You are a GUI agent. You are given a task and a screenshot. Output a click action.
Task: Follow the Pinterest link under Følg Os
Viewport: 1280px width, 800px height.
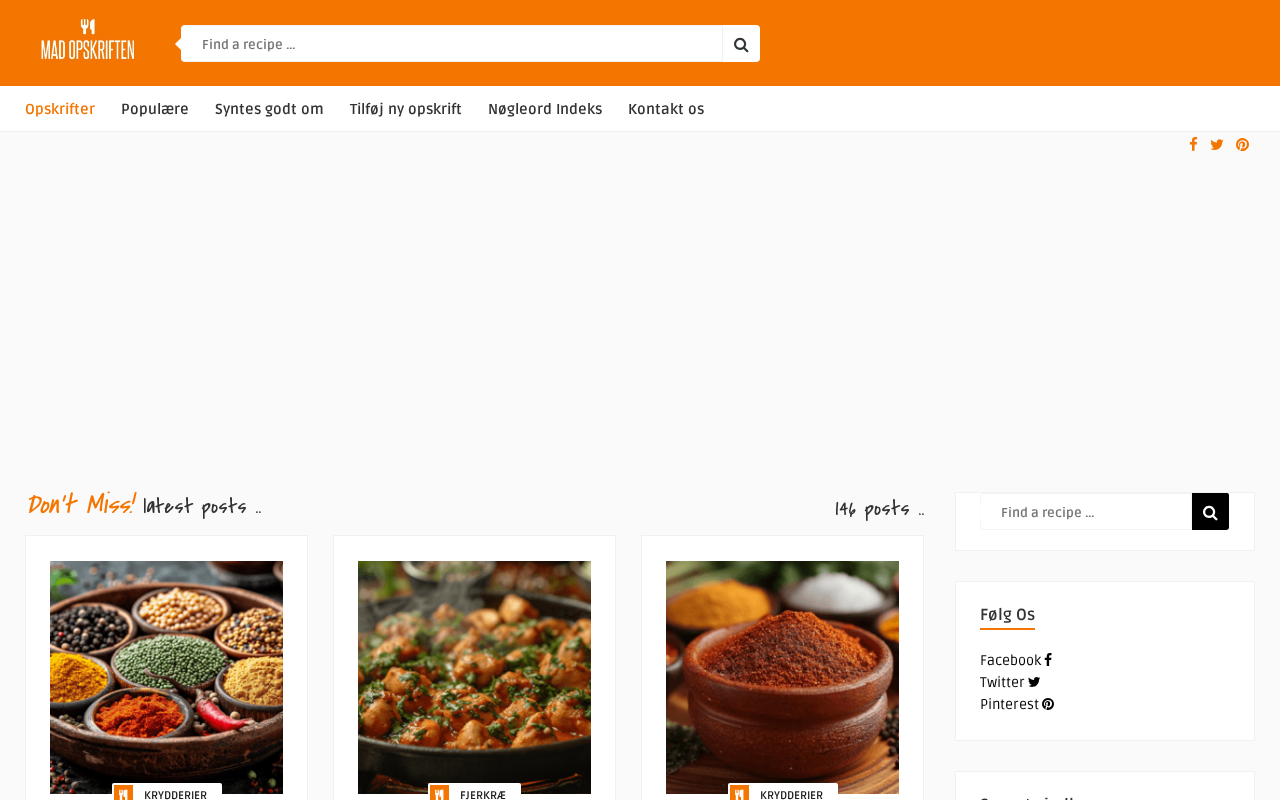pos(1016,705)
